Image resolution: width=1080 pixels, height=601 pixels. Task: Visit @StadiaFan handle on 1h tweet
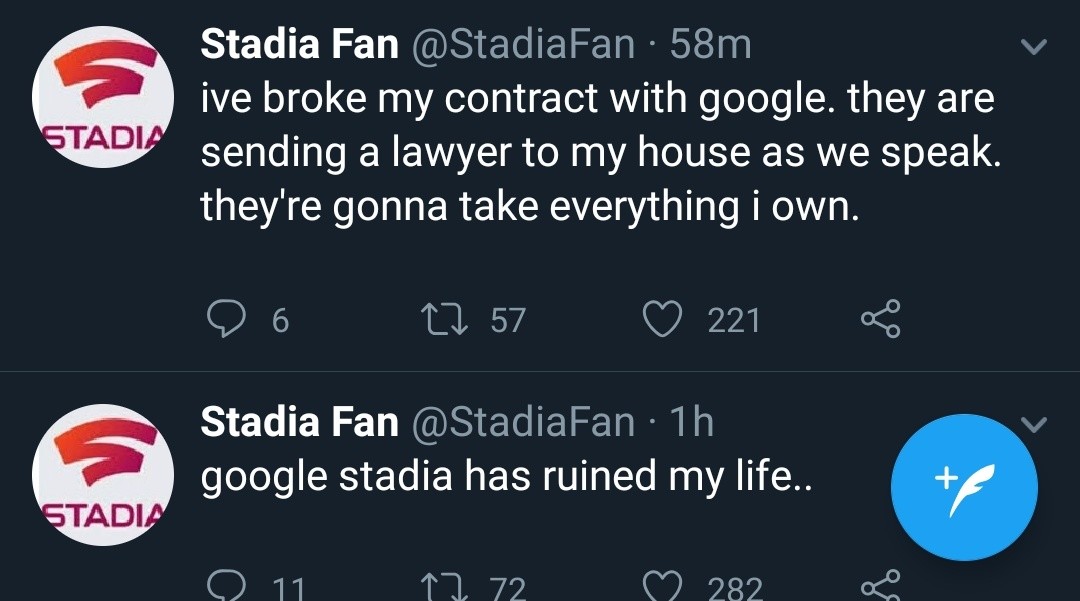pos(523,422)
